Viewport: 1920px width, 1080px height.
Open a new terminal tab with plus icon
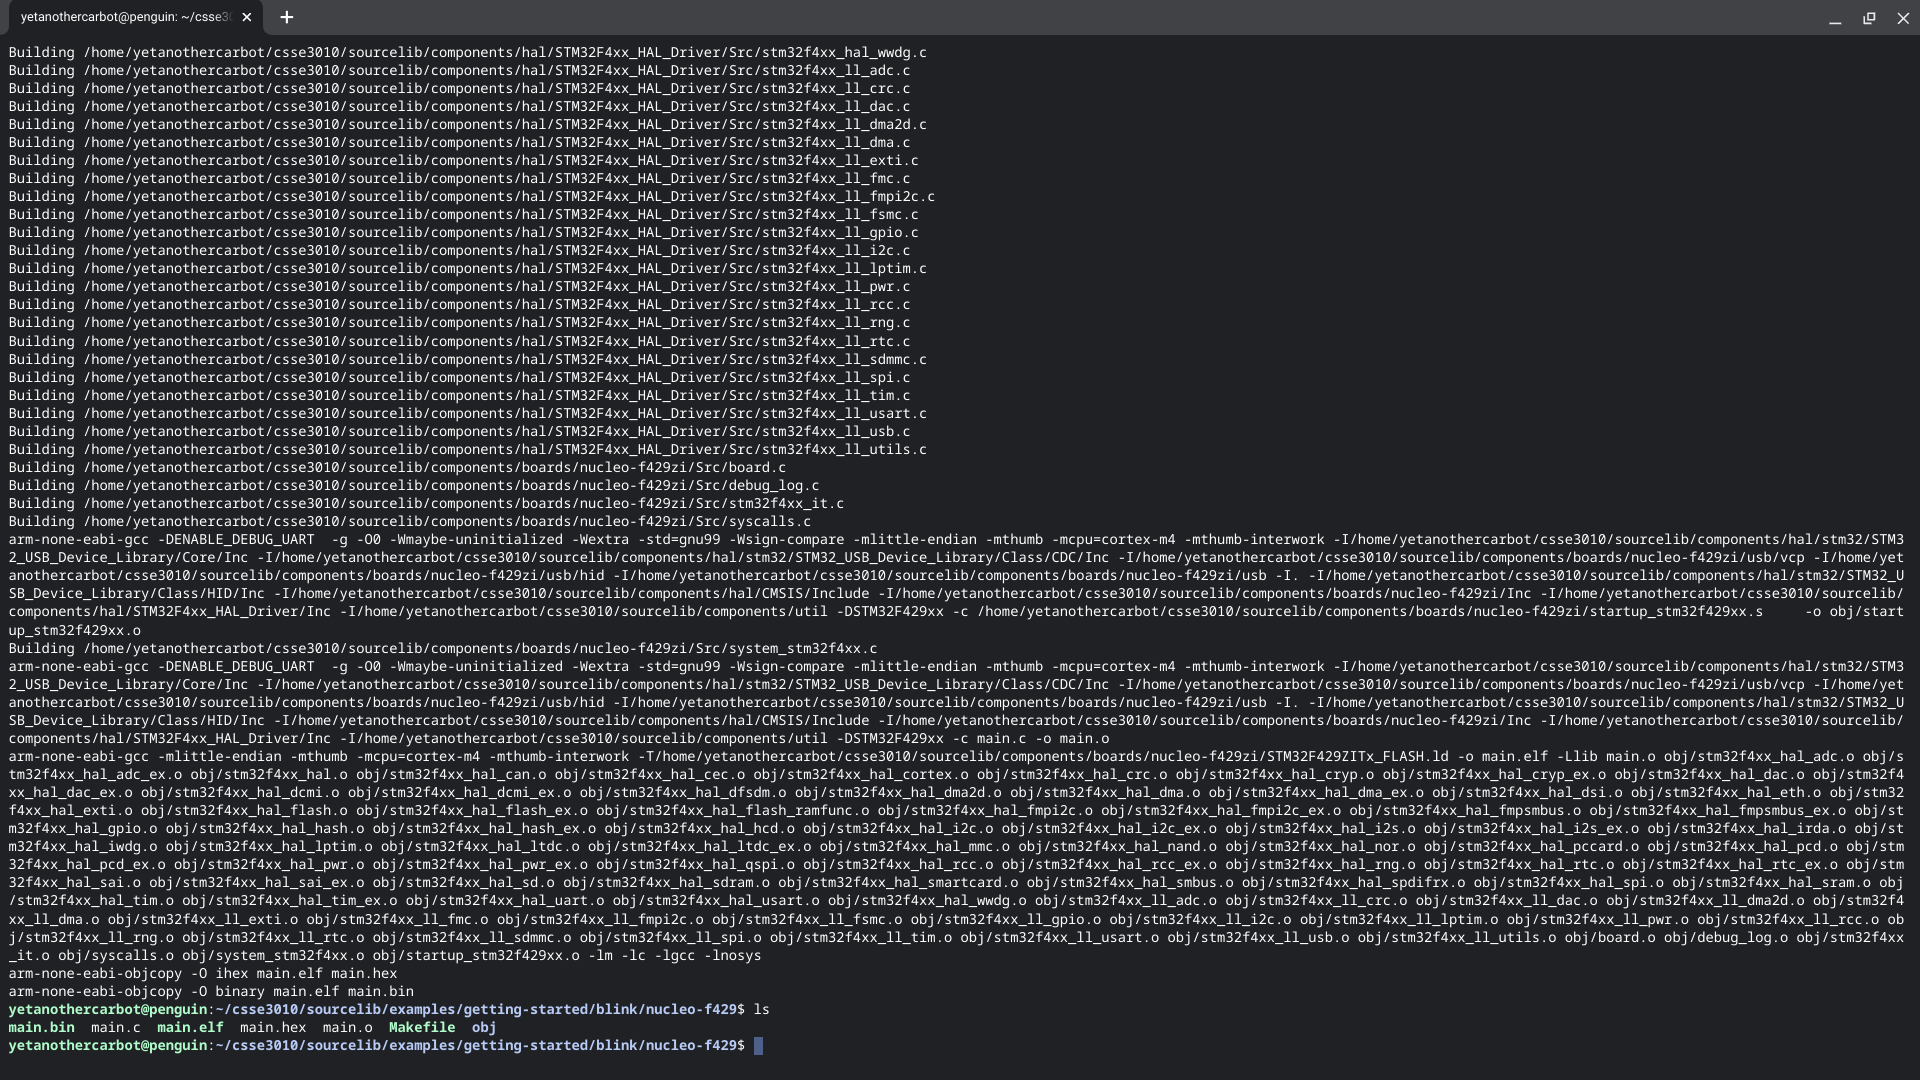(x=287, y=17)
